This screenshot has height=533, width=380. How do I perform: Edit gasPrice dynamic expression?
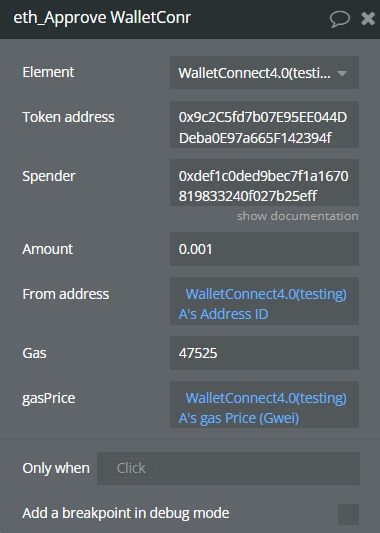tap(264, 405)
